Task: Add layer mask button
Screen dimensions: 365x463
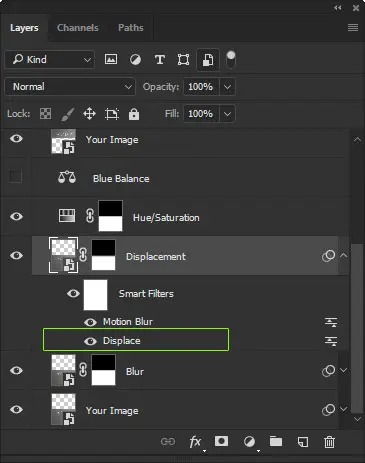Action: click(221, 441)
